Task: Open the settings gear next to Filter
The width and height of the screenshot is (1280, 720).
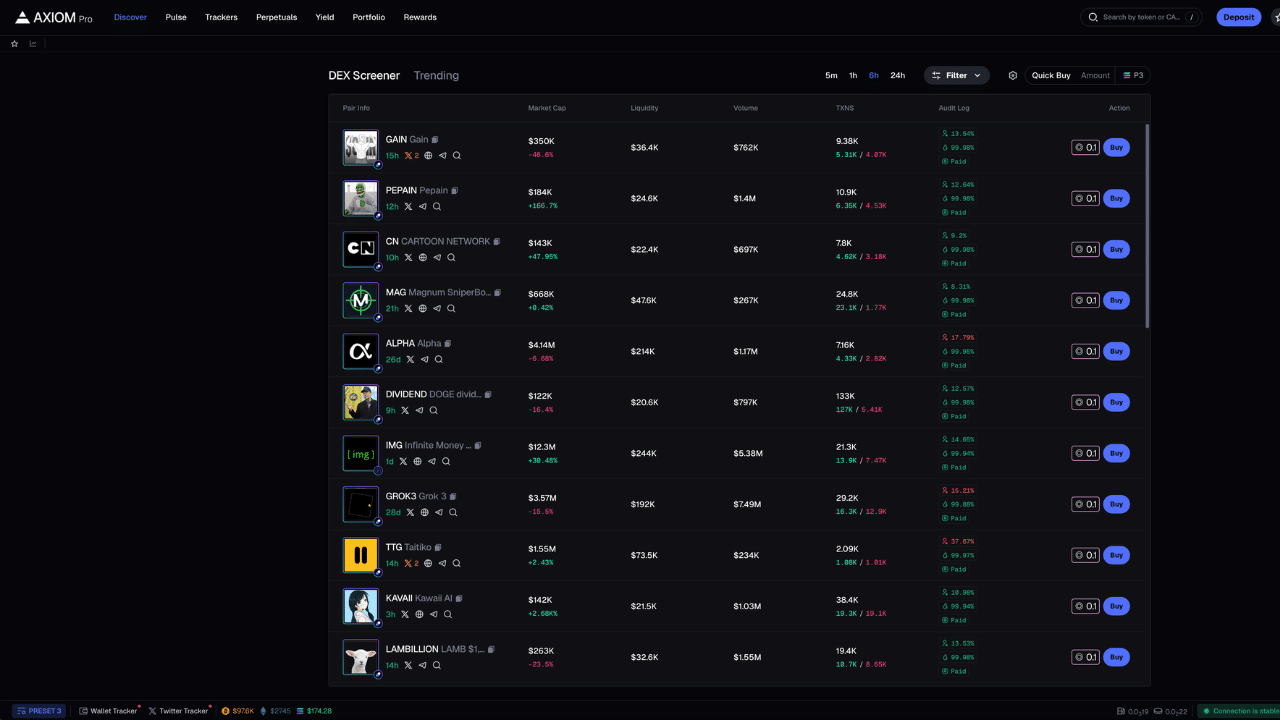Action: pyautogui.click(x=1013, y=75)
